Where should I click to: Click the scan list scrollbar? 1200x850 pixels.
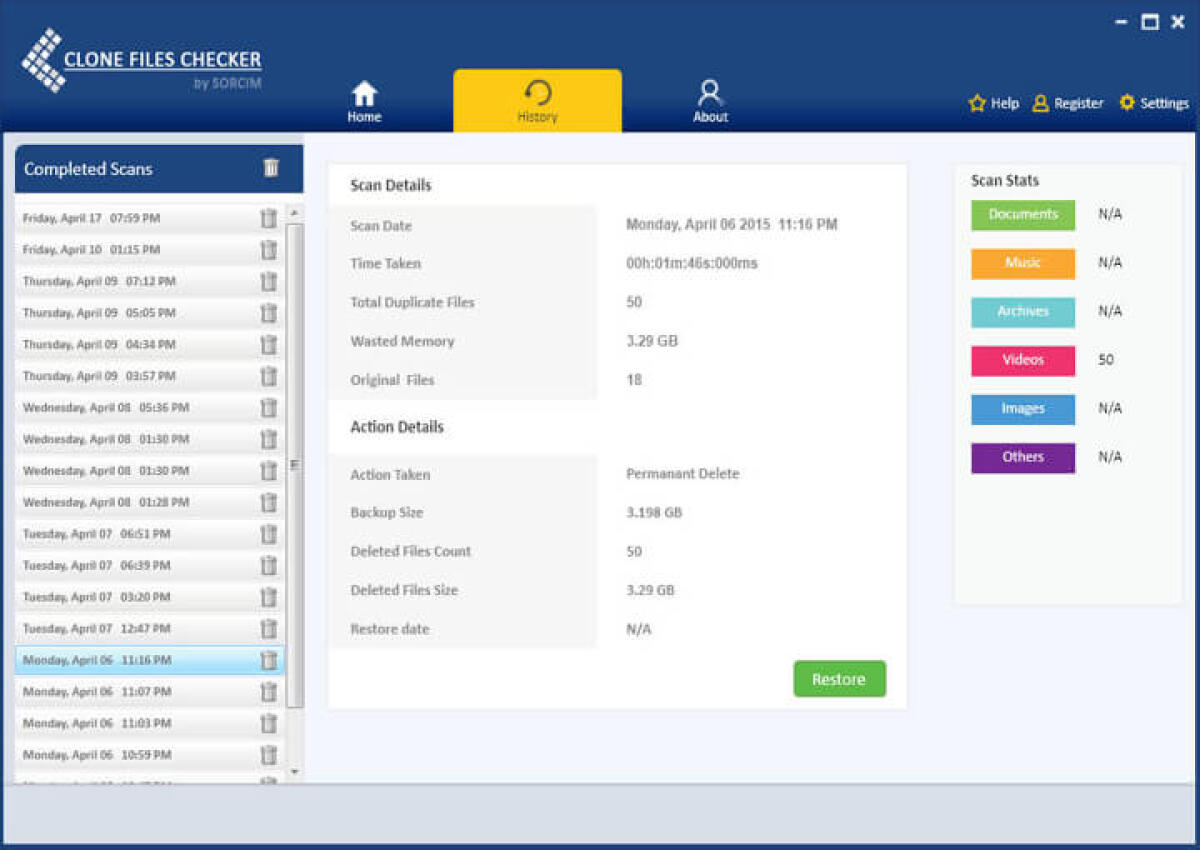[x=293, y=464]
